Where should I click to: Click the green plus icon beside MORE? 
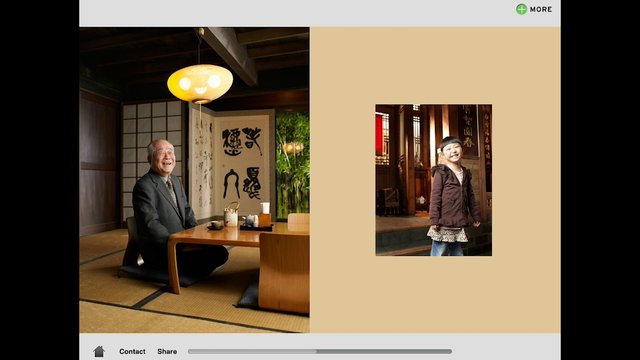[x=521, y=9]
